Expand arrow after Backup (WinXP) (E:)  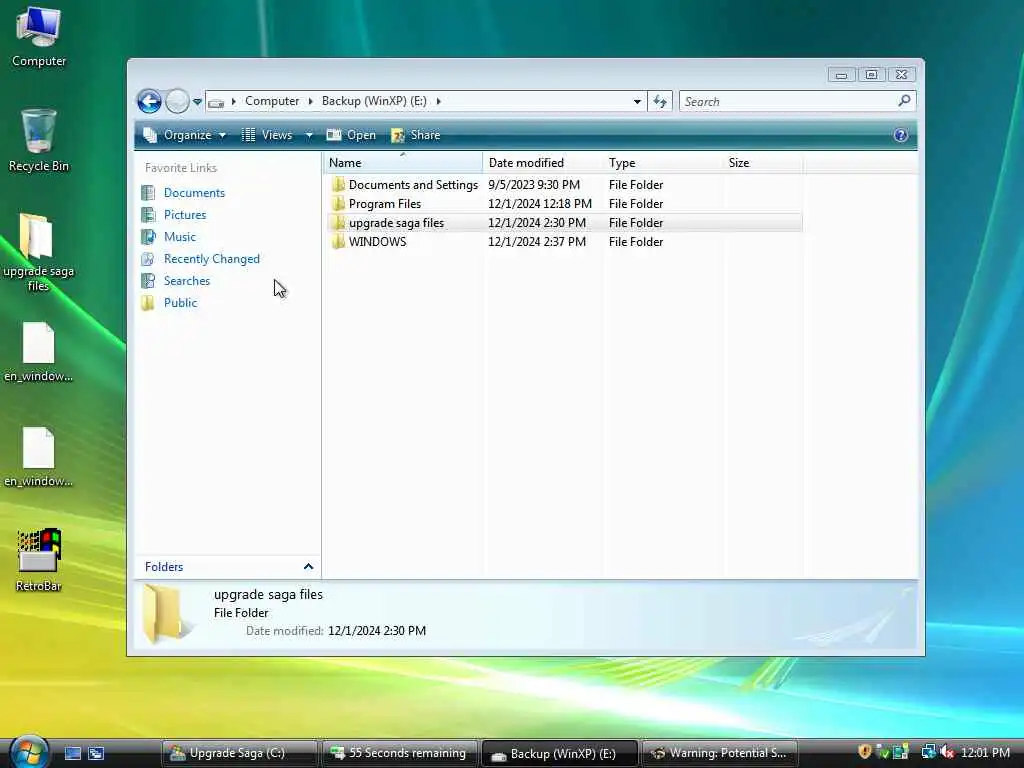pyautogui.click(x=438, y=101)
